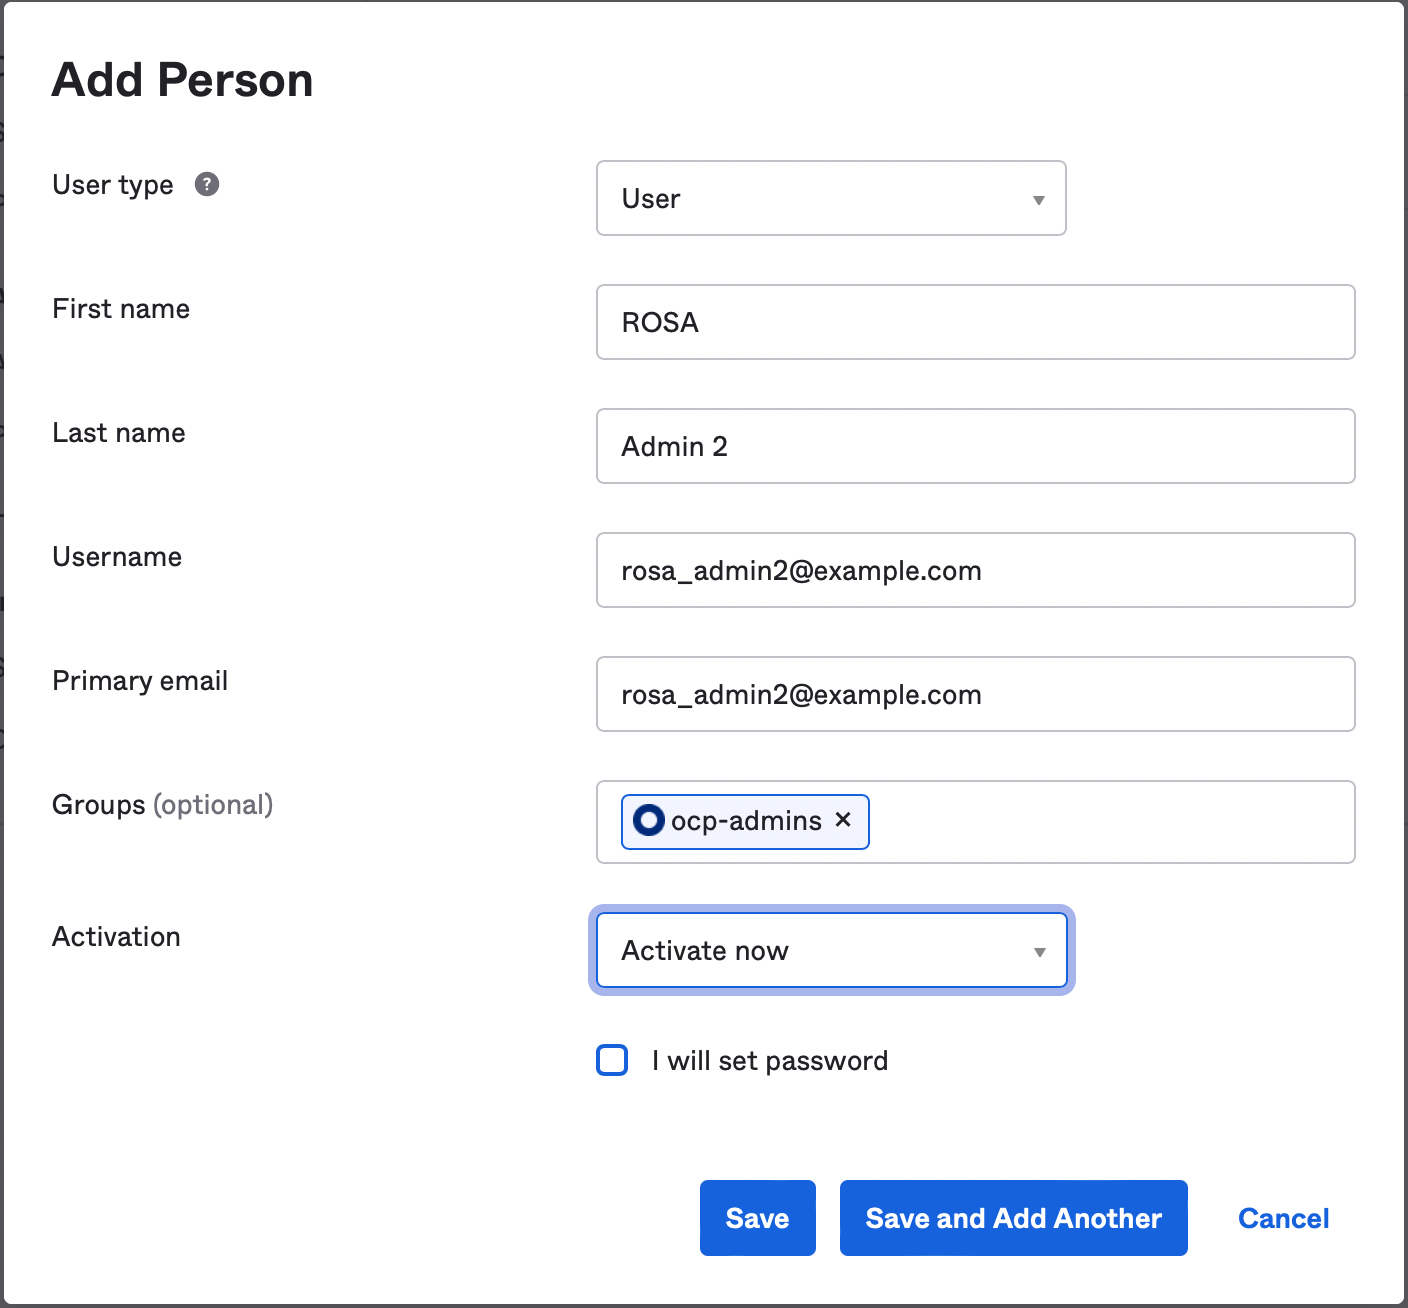The width and height of the screenshot is (1408, 1308).
Task: Click Save and Add Another
Action: [1012, 1218]
